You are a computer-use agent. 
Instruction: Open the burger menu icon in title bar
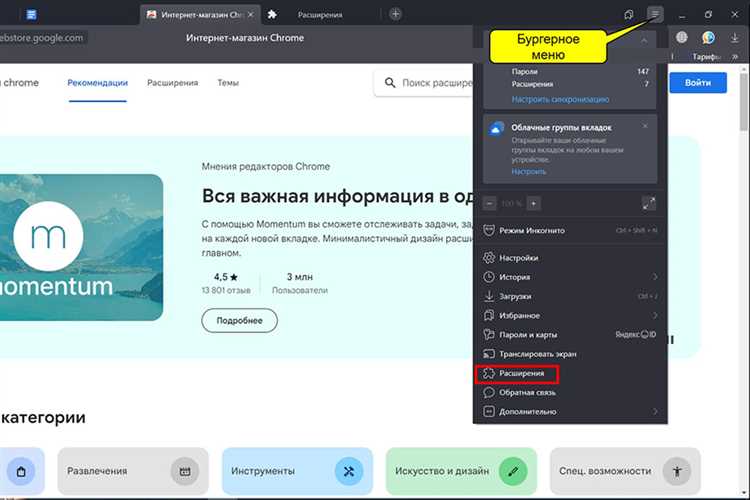click(x=655, y=14)
